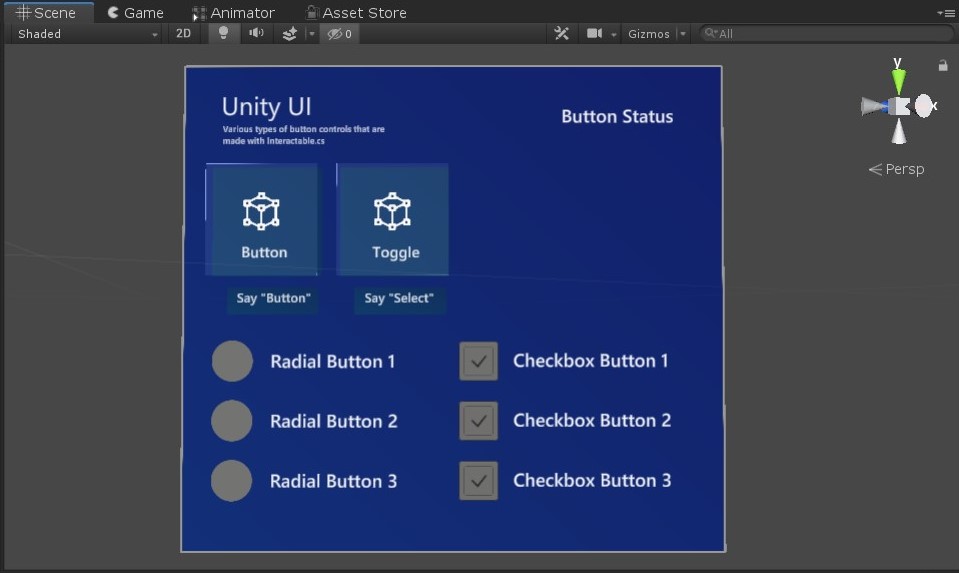
Task: Toggle scene effects icon
Action: (x=289, y=34)
